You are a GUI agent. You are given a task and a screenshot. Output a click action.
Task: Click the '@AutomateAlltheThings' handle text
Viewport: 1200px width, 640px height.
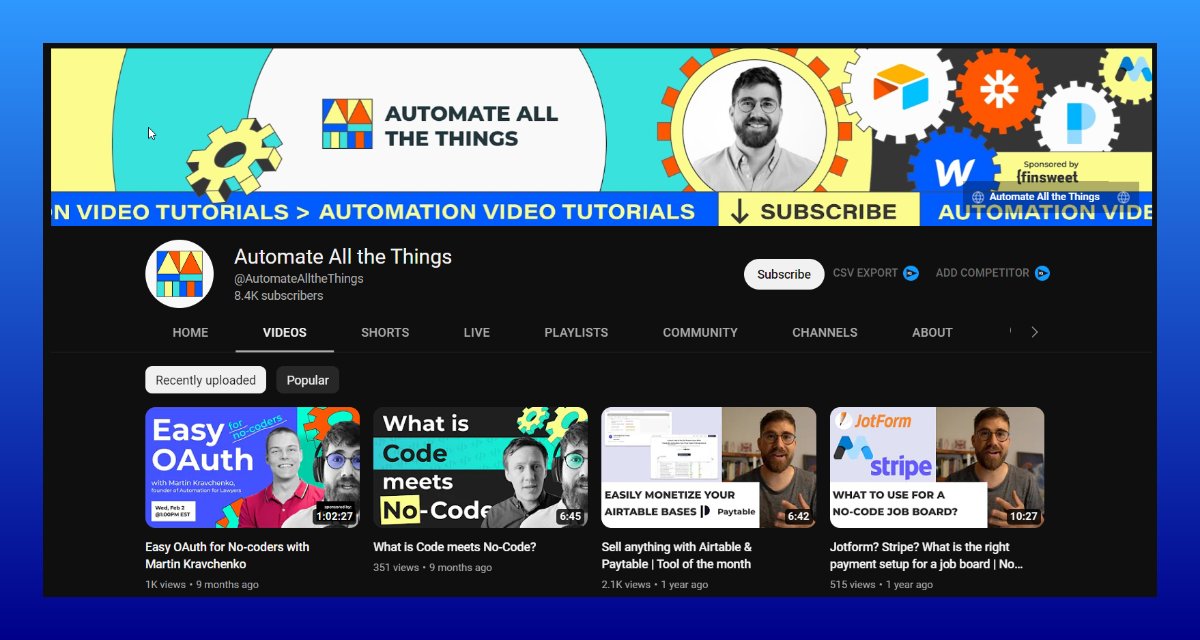point(299,279)
